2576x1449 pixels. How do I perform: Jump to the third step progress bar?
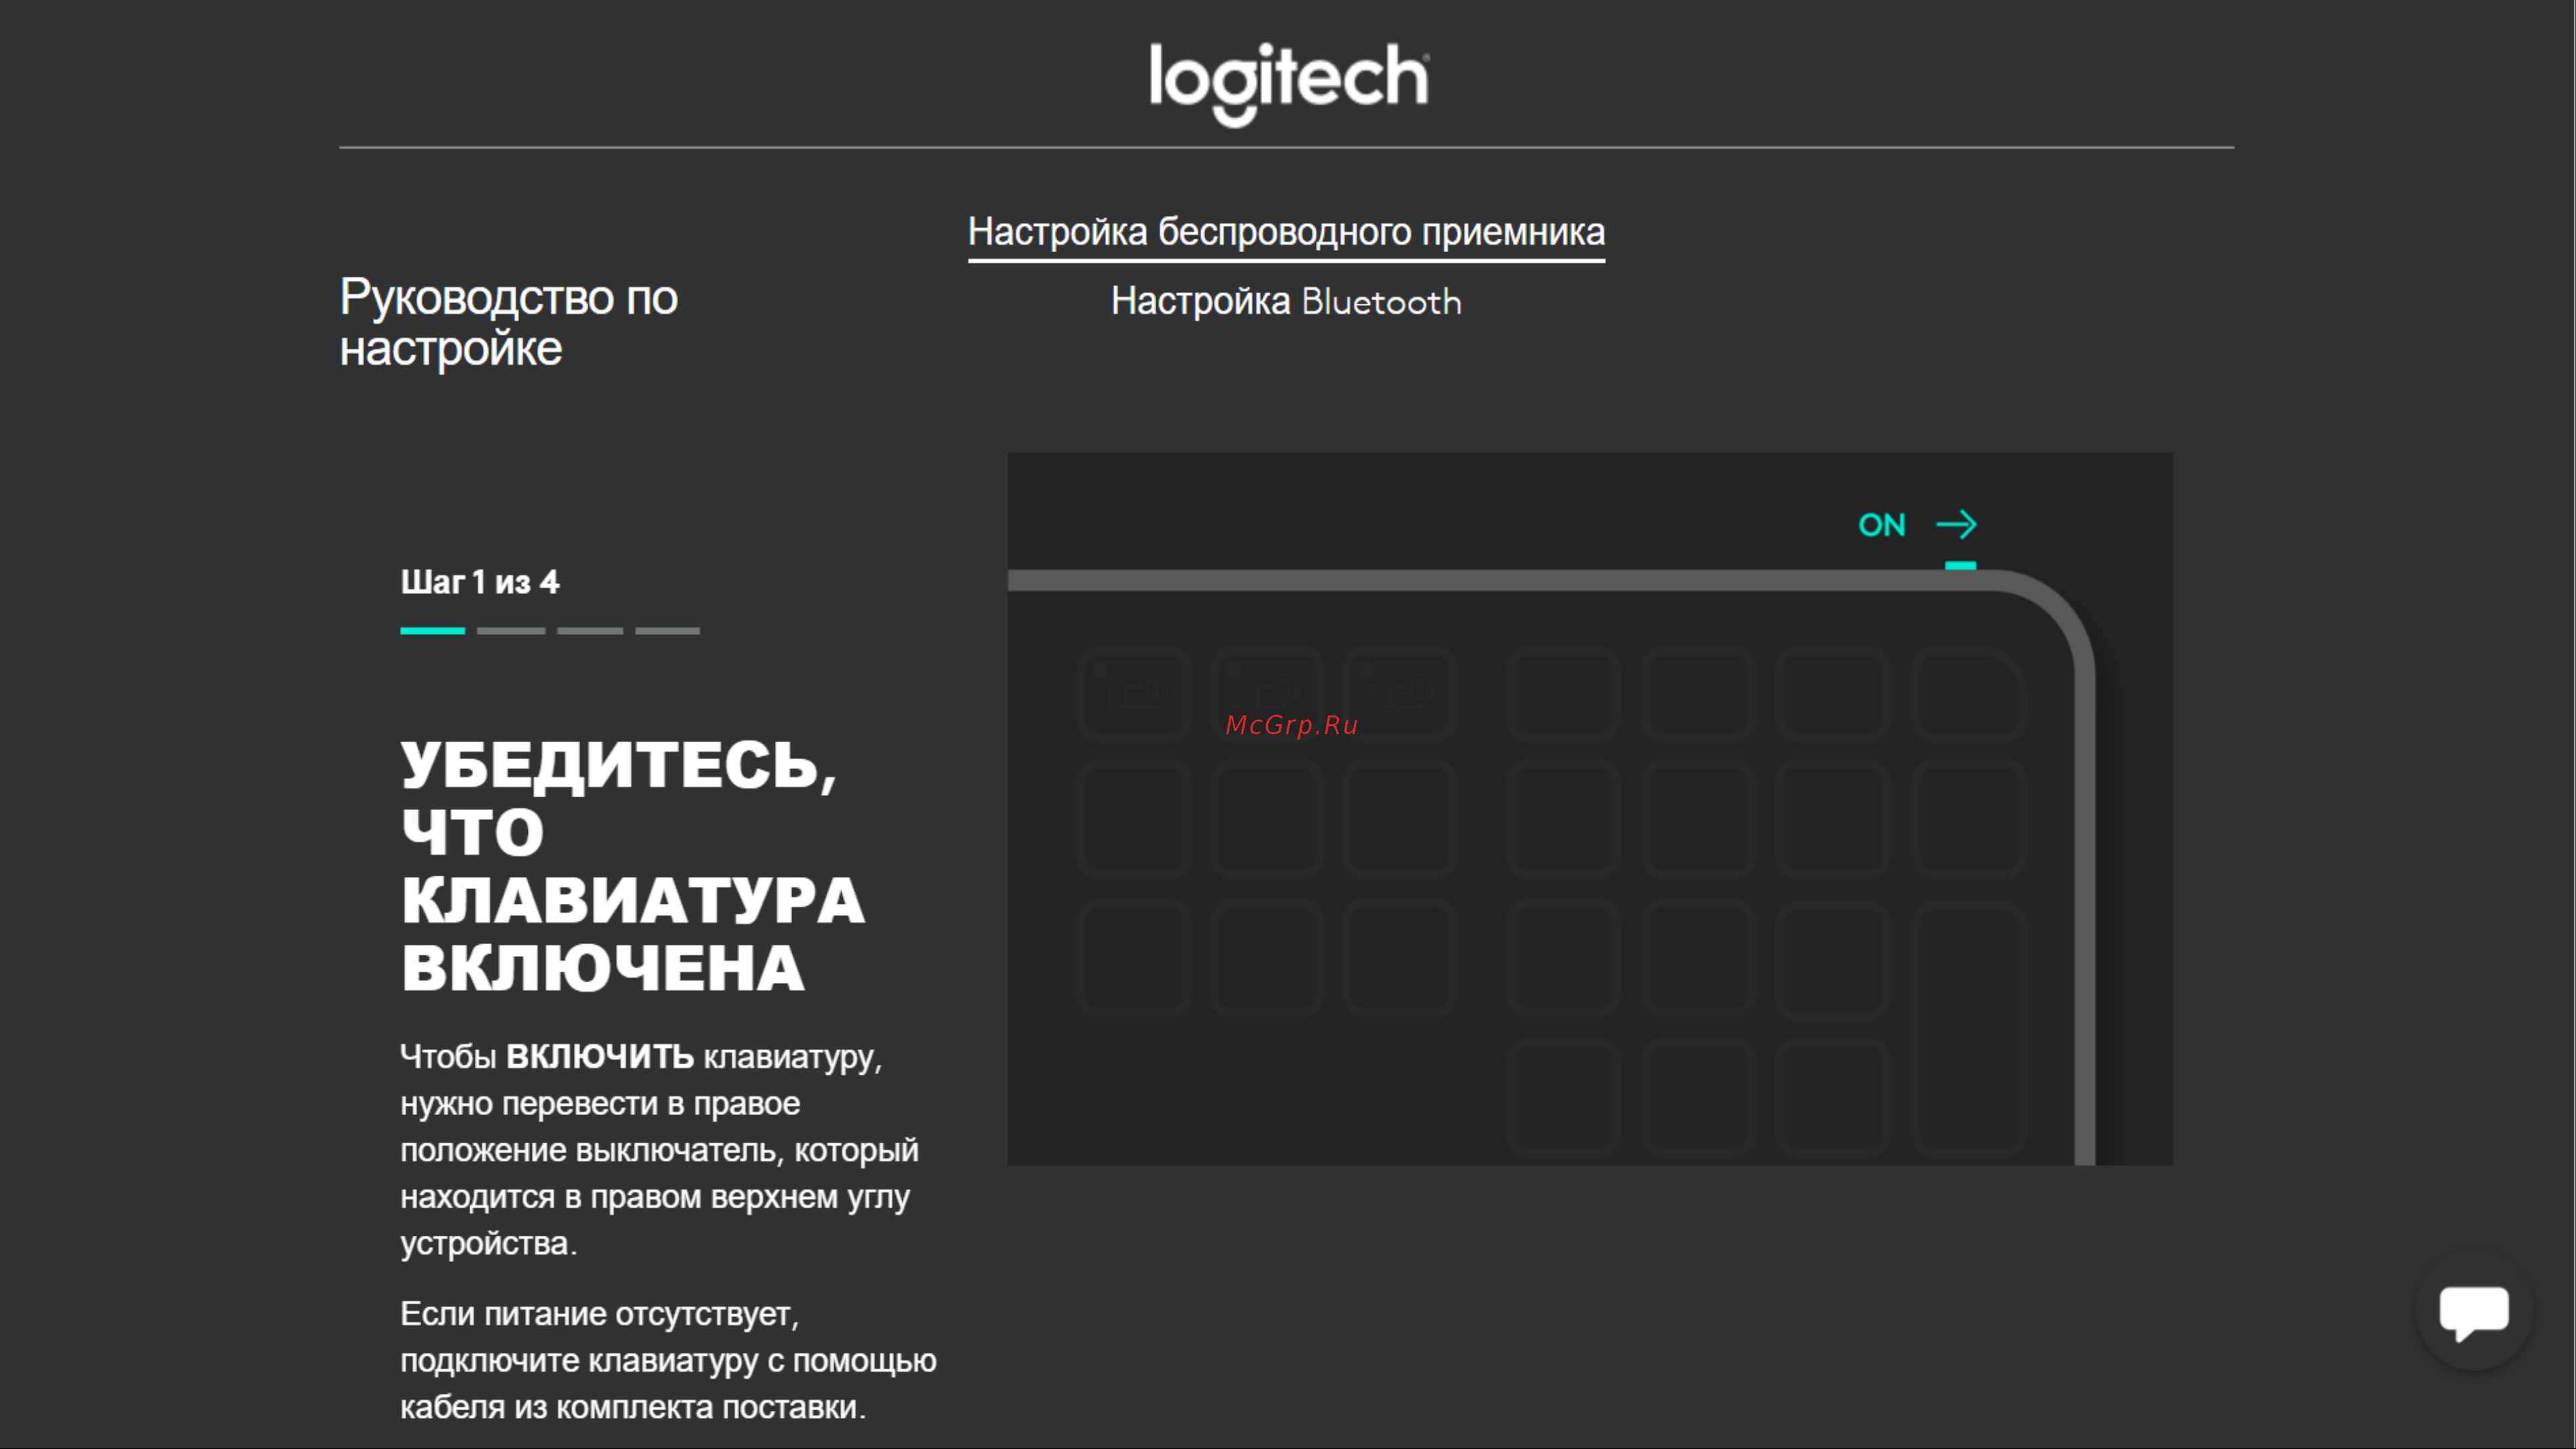(590, 631)
